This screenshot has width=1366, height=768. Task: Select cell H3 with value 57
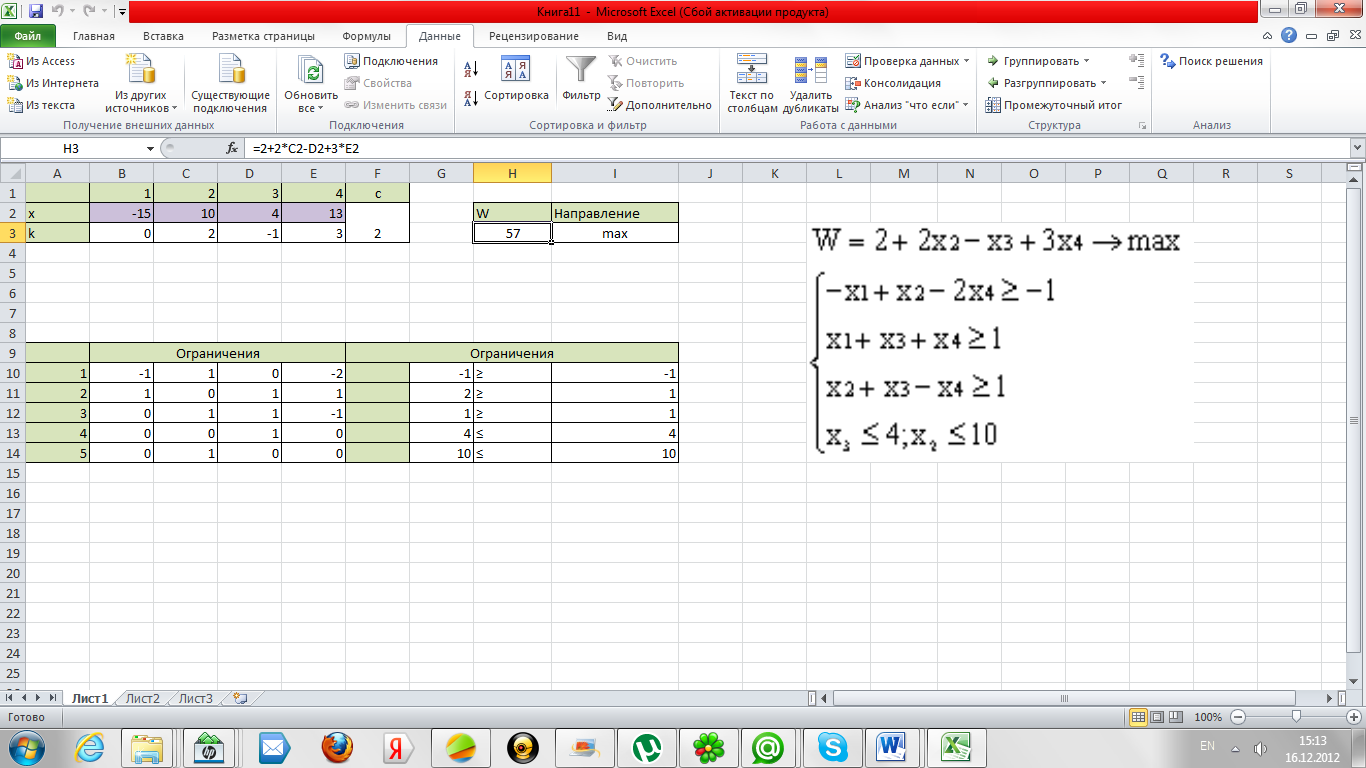512,233
